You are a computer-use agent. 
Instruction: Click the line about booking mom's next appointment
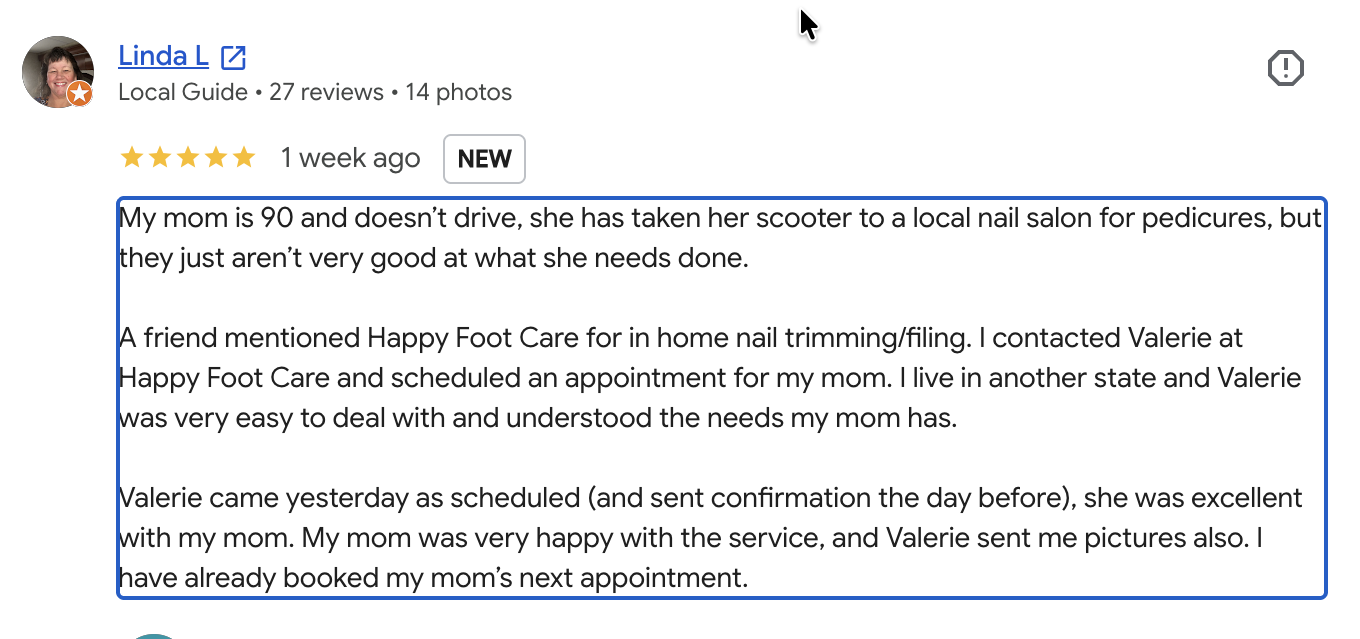pos(433,578)
